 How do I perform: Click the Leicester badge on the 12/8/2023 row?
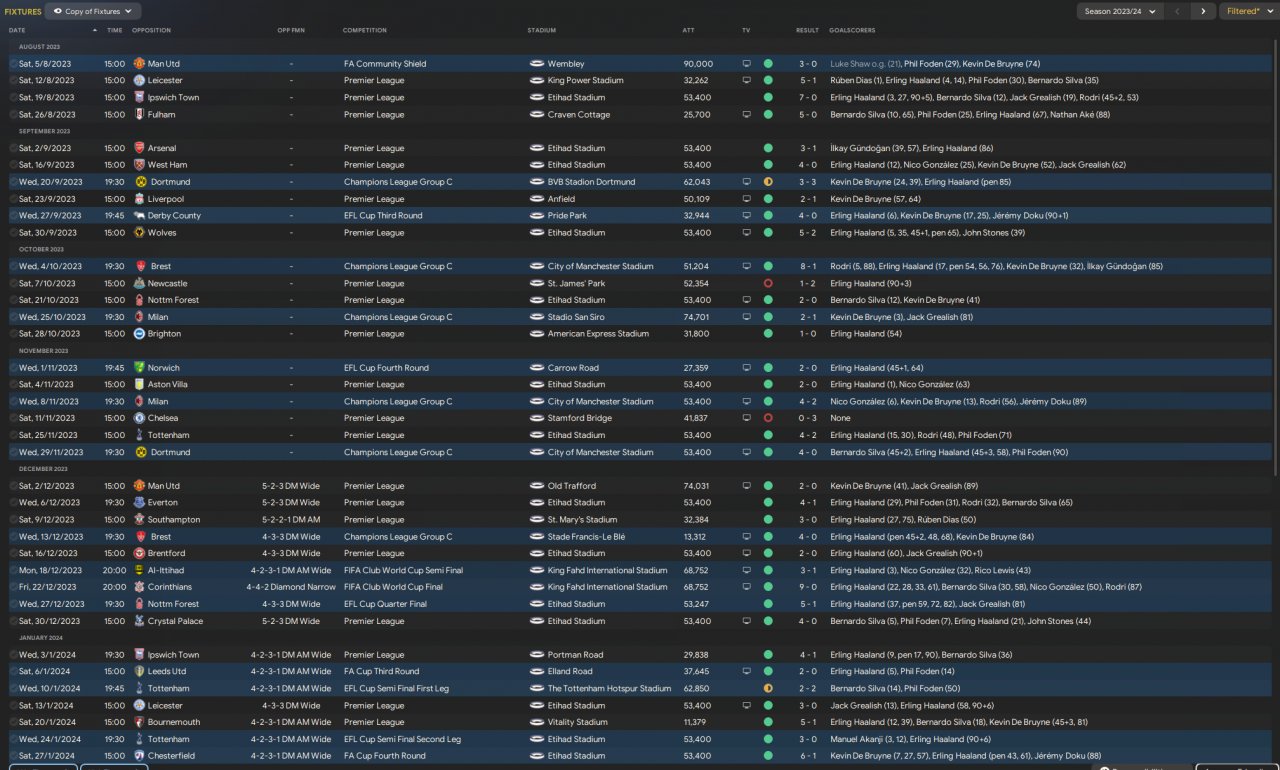(x=139, y=81)
